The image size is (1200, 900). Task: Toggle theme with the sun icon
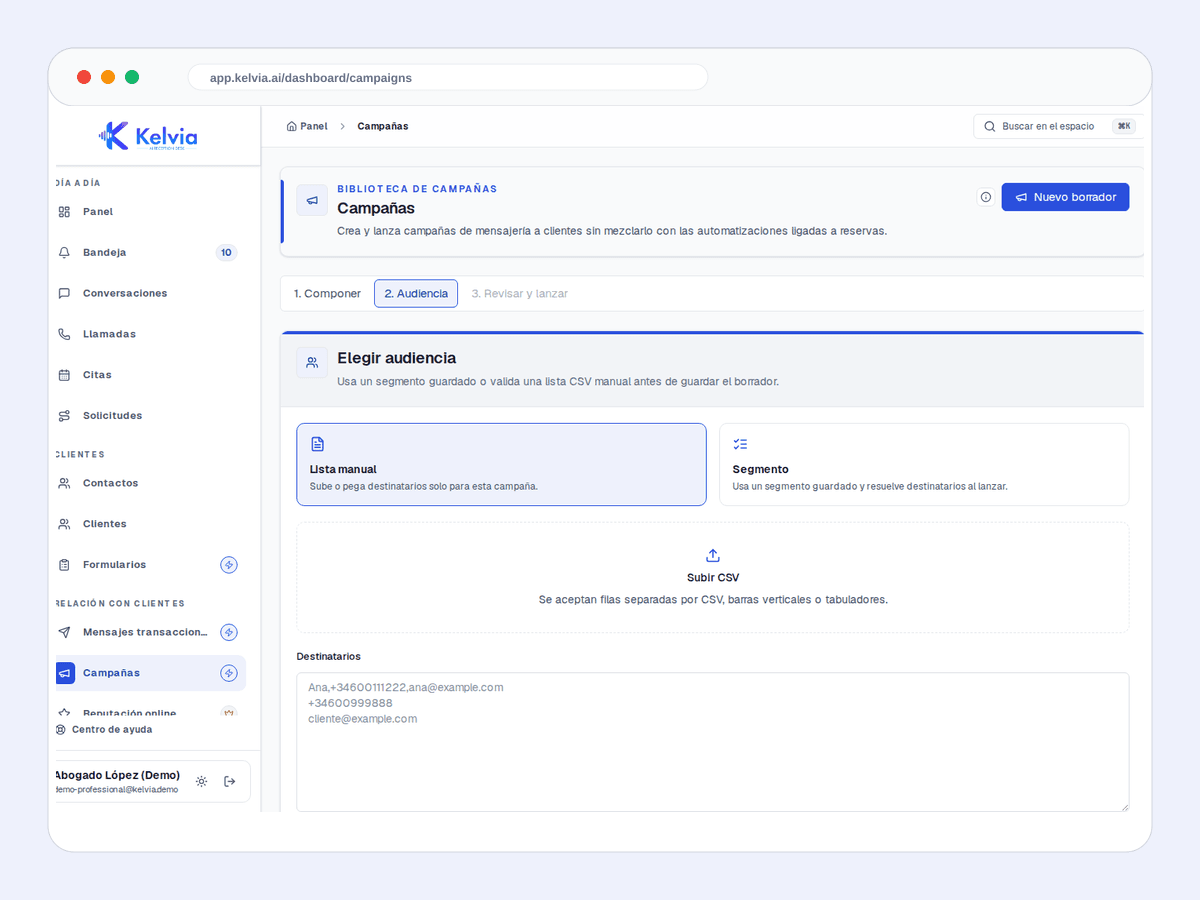point(202,782)
